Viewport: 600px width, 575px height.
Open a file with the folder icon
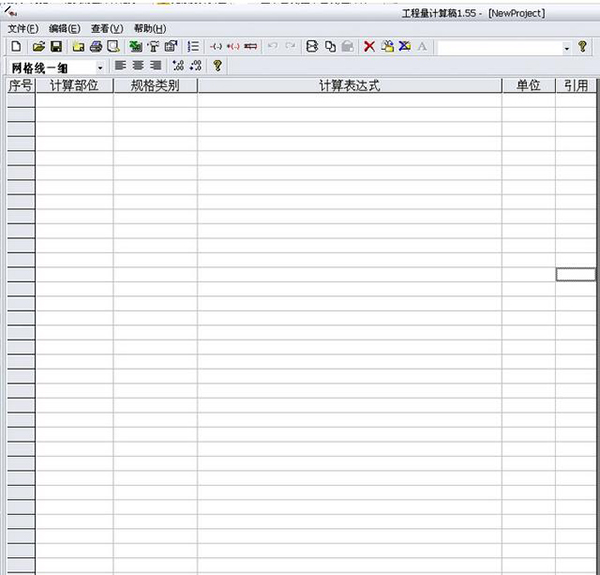(38, 47)
